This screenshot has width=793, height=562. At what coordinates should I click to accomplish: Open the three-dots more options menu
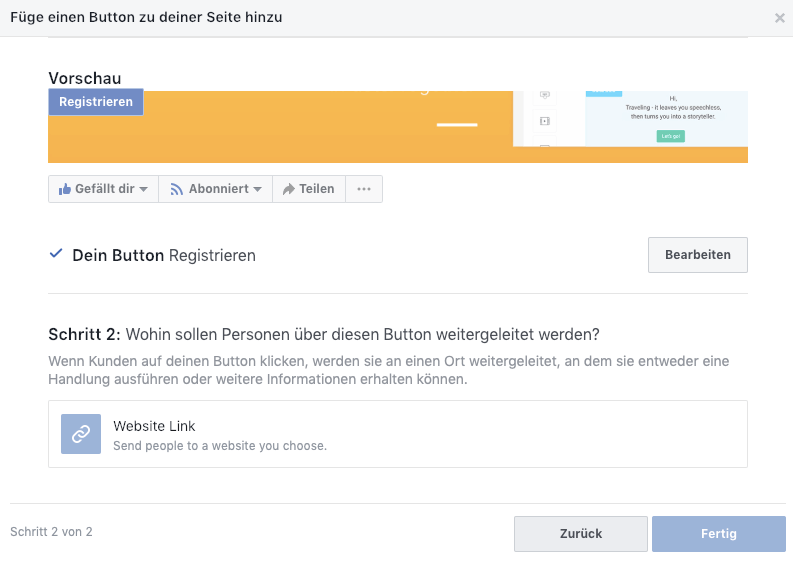[x=364, y=189]
